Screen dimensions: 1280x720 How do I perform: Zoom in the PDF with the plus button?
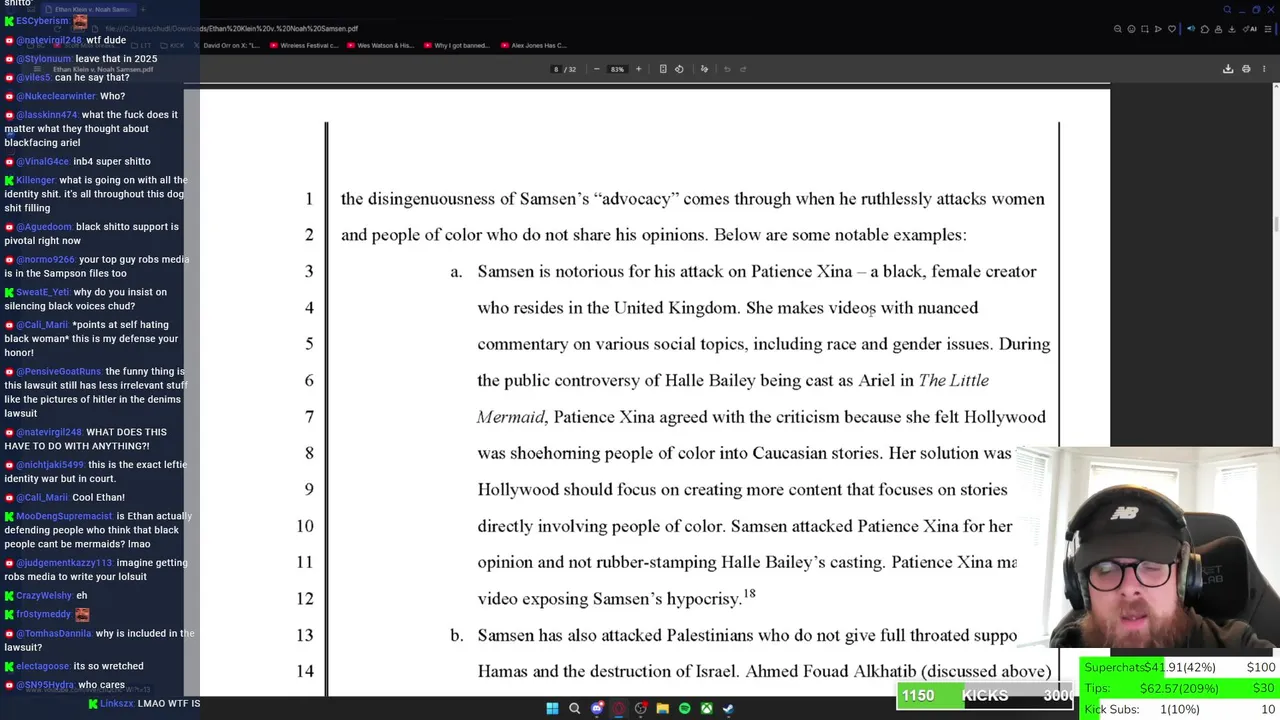[638, 69]
